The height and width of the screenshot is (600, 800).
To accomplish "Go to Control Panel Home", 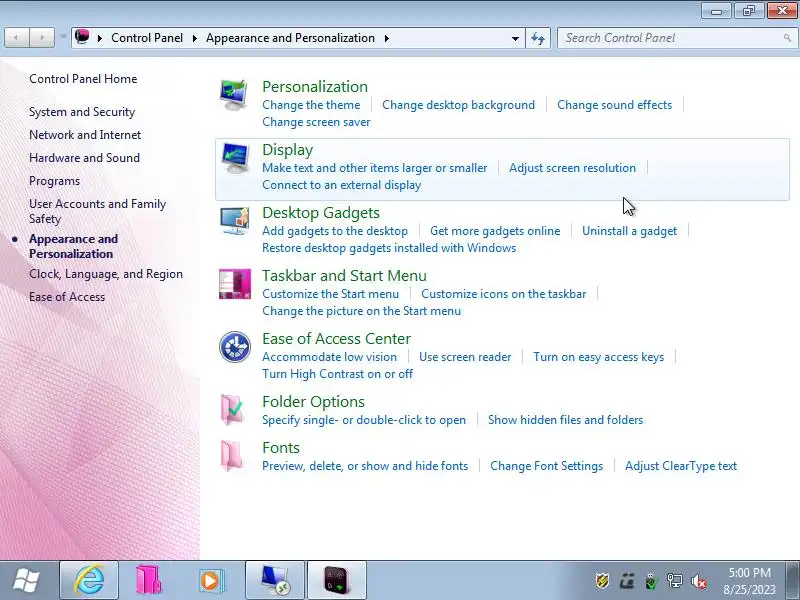I will click(83, 79).
